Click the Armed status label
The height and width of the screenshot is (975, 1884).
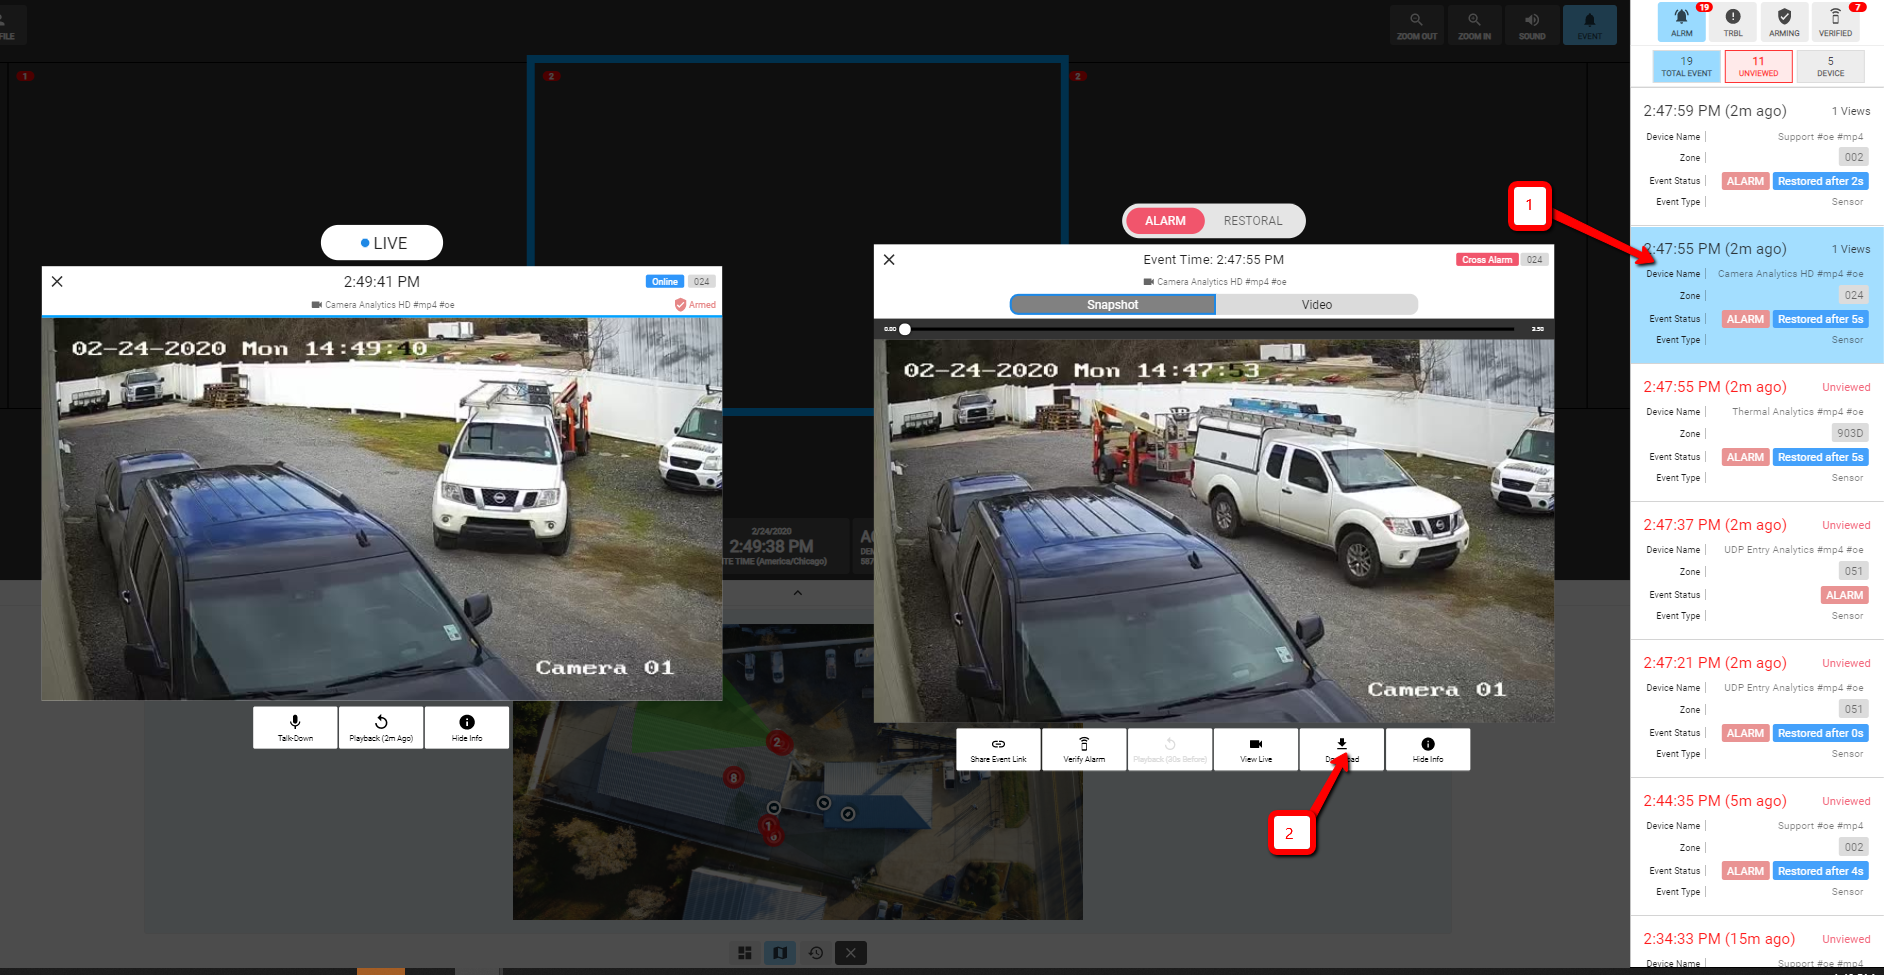pyautogui.click(x=696, y=305)
